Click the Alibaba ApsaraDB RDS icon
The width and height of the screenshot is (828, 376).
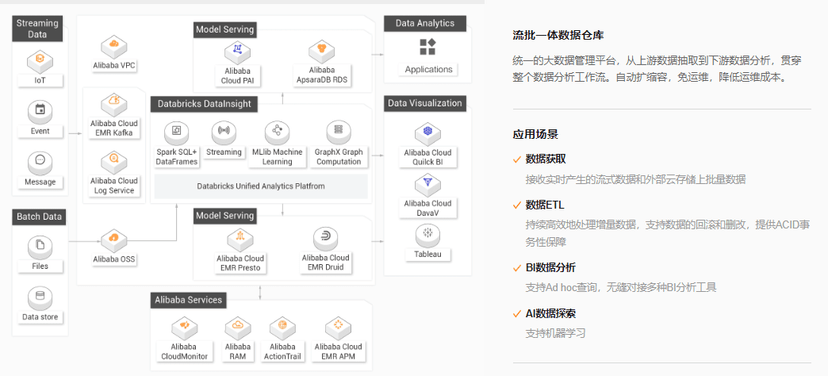pyautogui.click(x=322, y=52)
